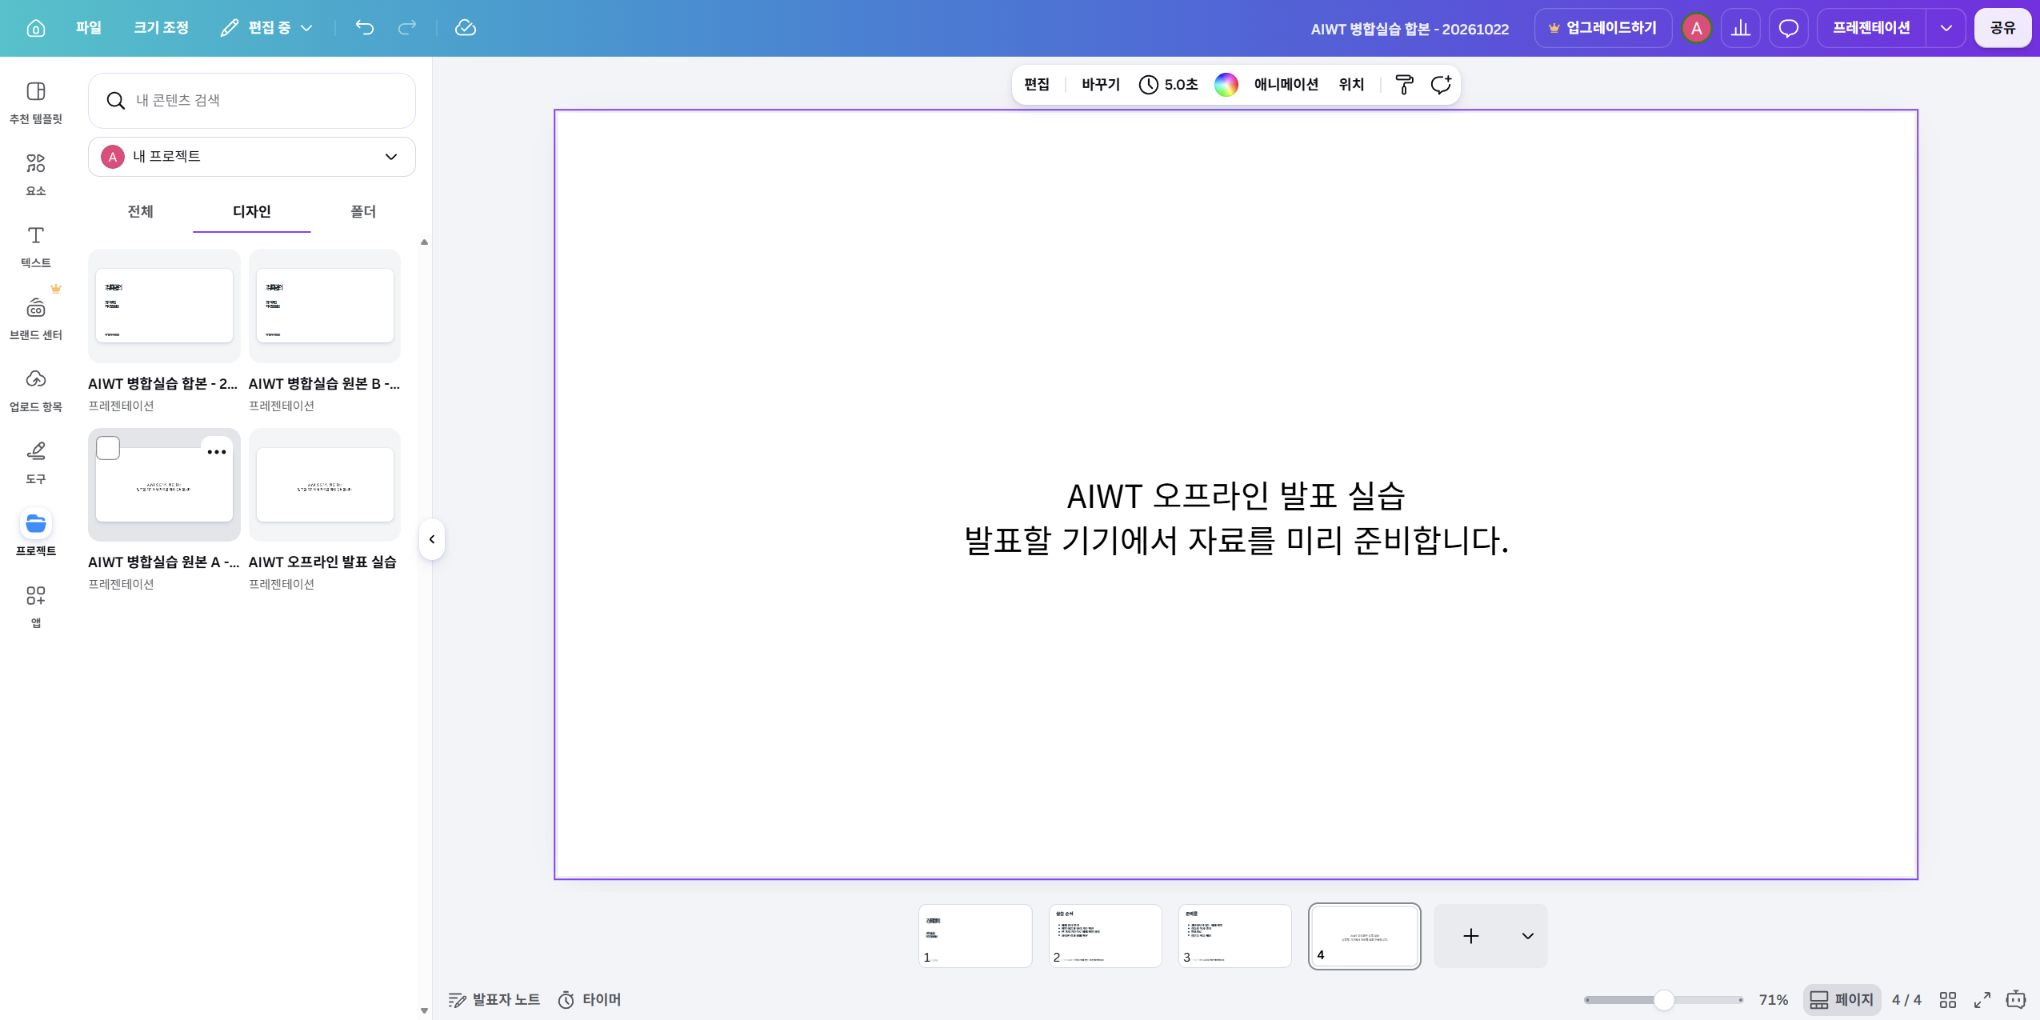Open the Uploads panel

pyautogui.click(x=36, y=391)
